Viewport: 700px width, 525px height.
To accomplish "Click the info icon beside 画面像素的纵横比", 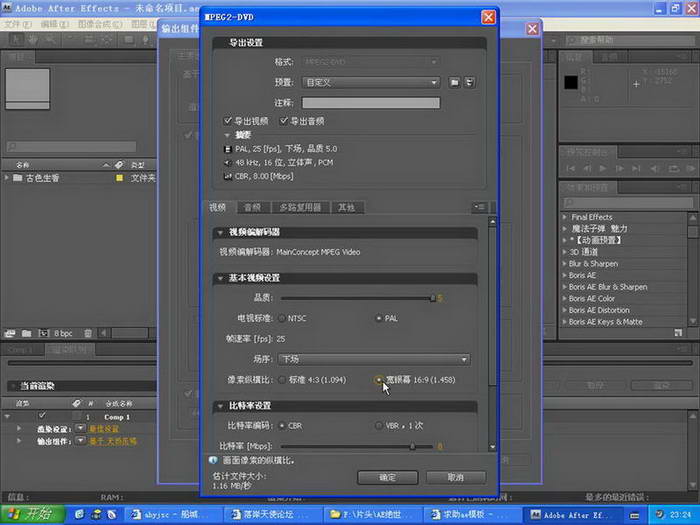I will pyautogui.click(x=213, y=460).
